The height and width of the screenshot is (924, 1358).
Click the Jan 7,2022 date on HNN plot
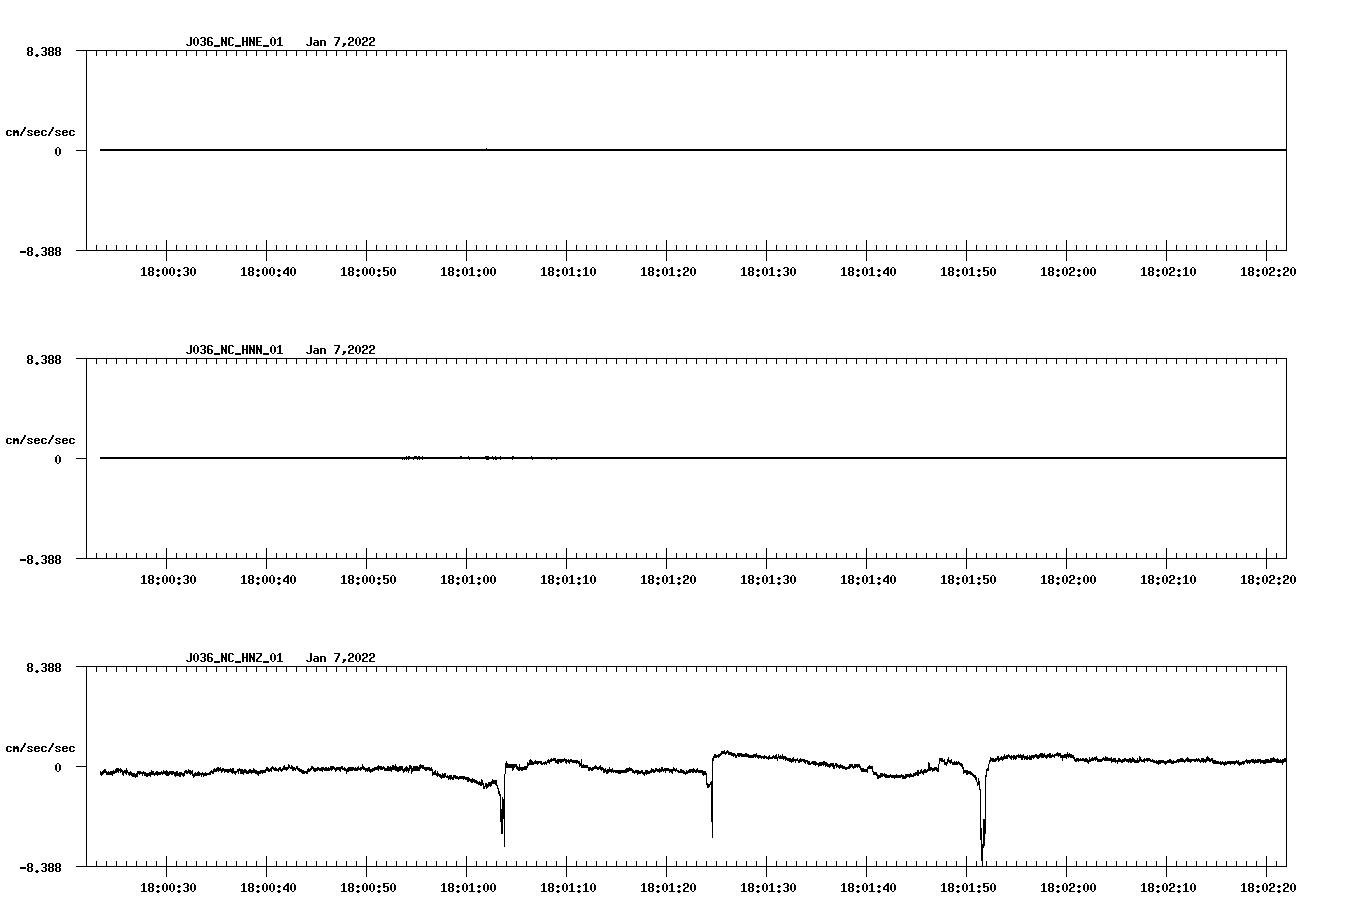(x=341, y=350)
